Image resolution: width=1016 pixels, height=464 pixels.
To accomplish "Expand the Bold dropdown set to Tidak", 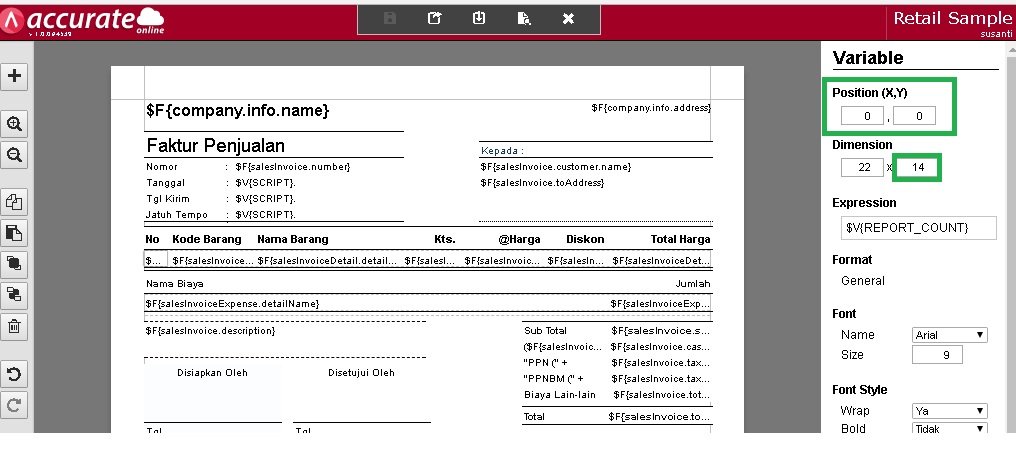I will coord(949,428).
